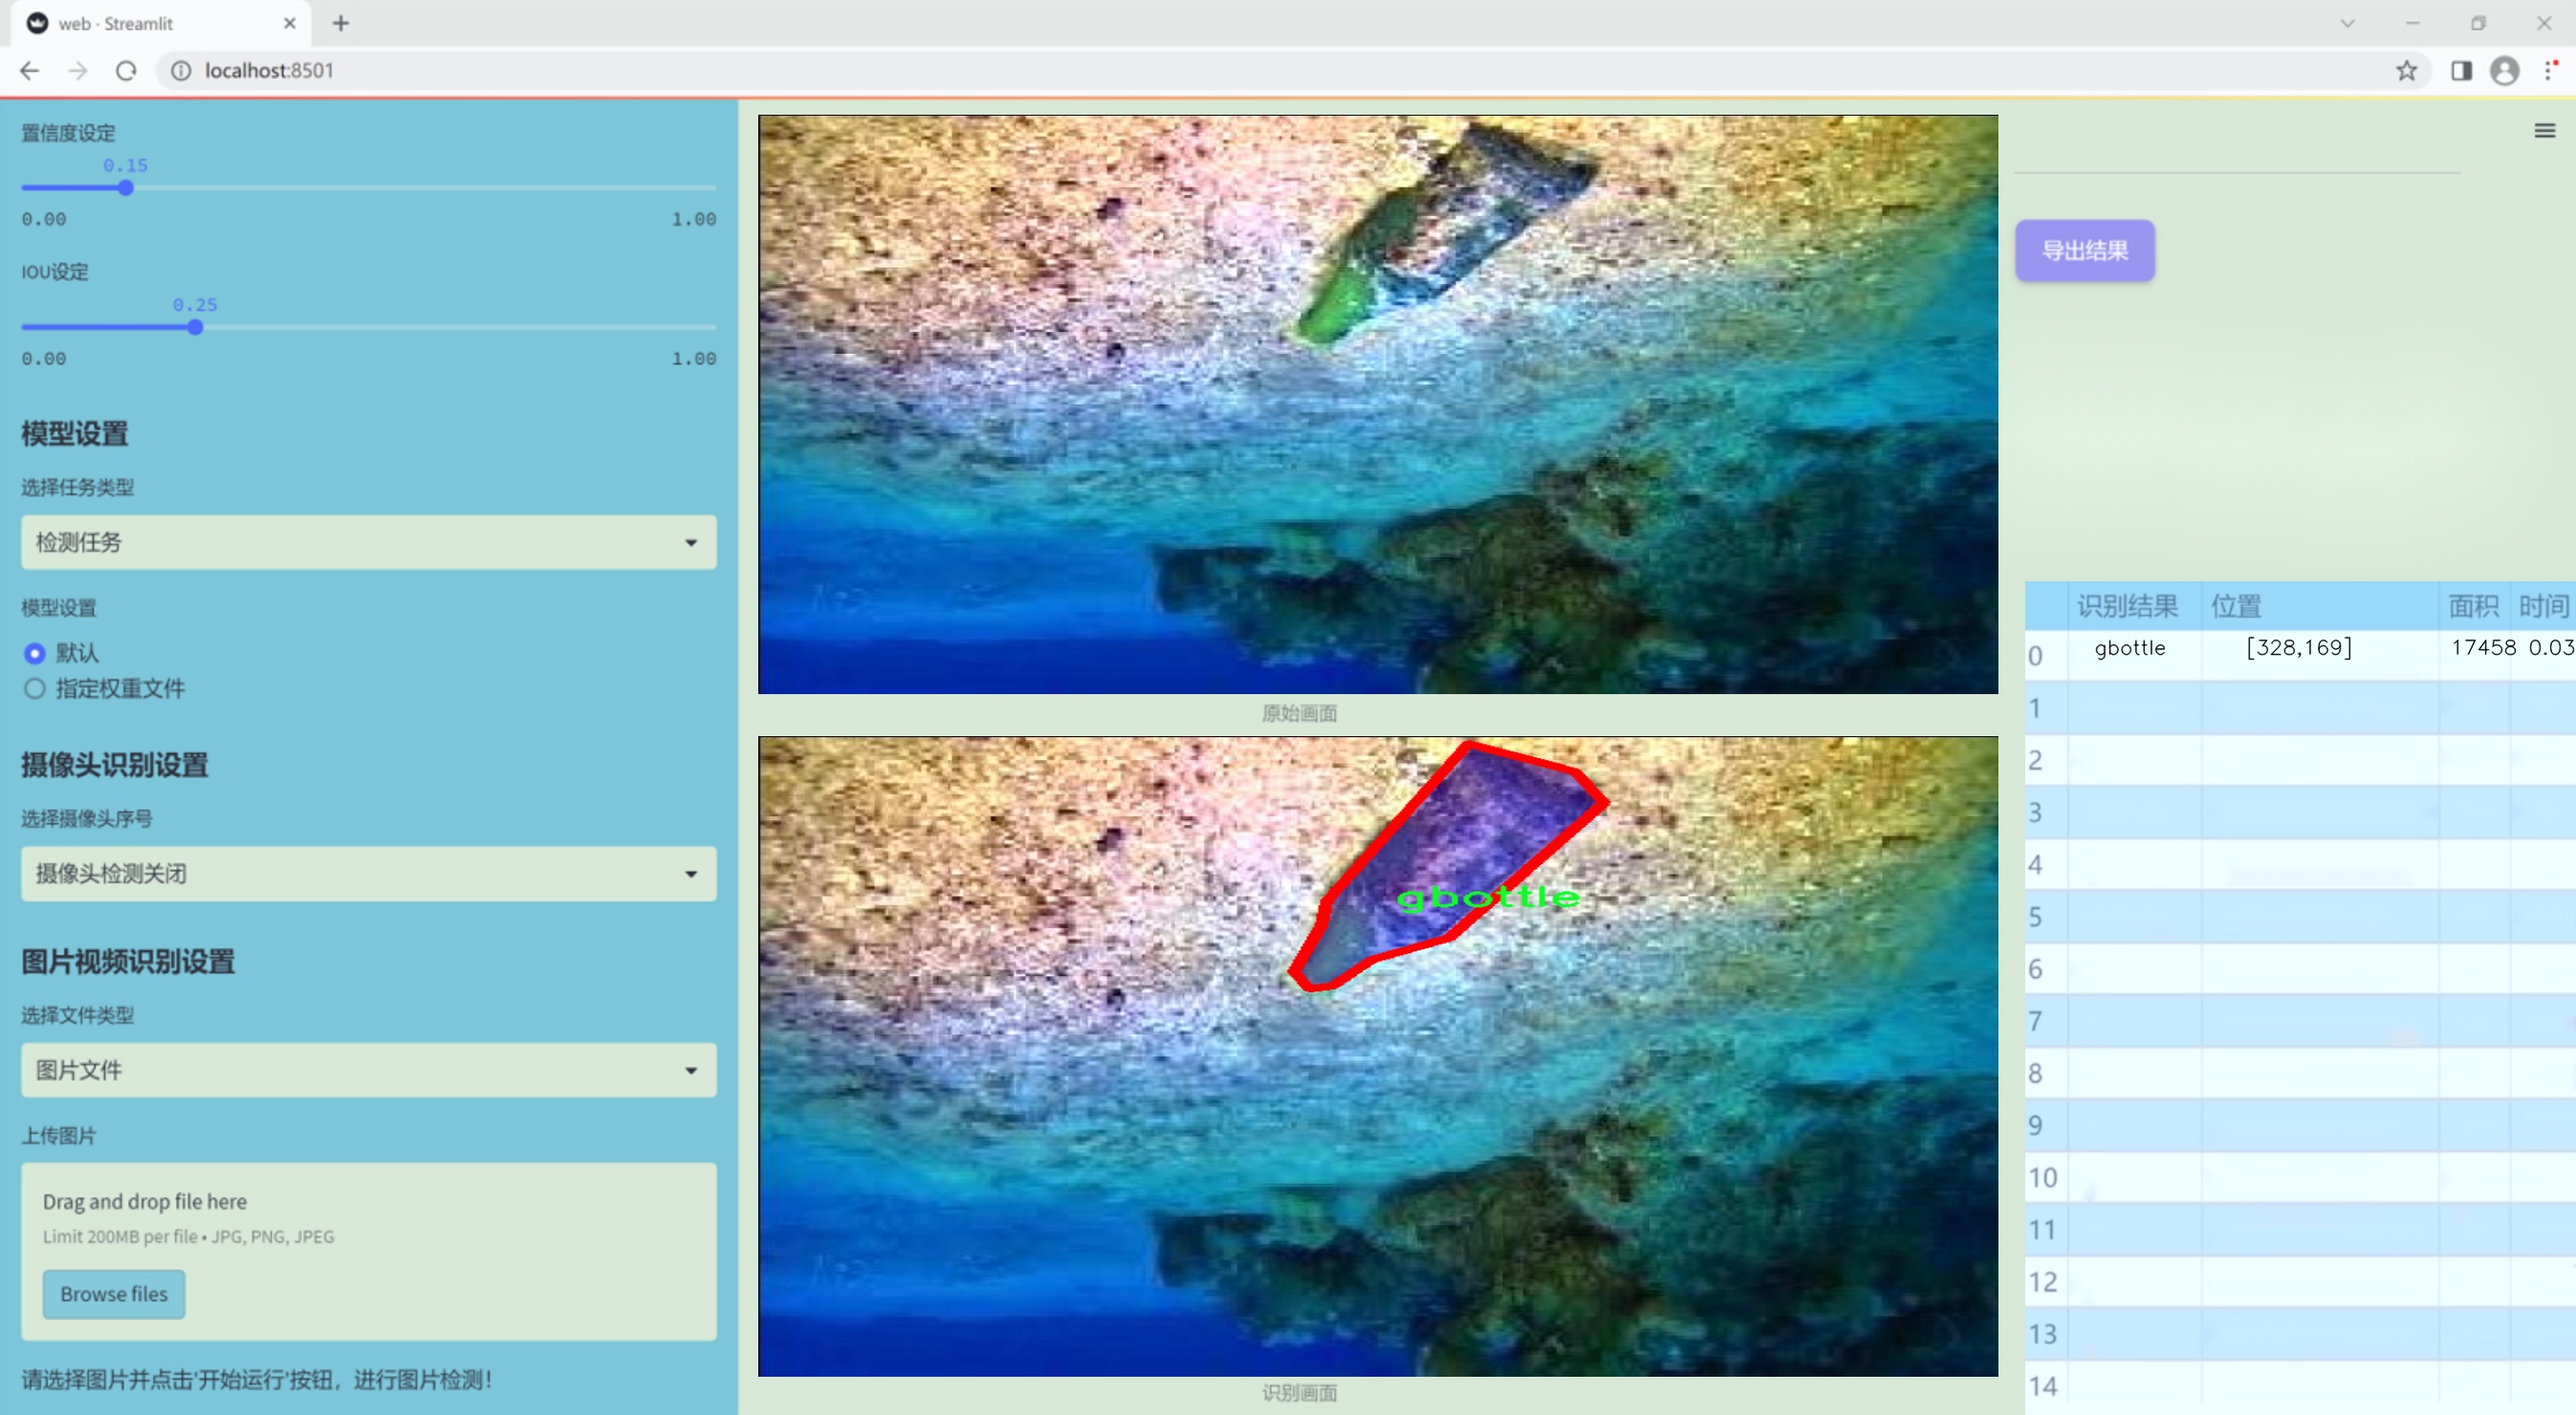
Task: Open the Chrome profile avatar
Action: point(2504,71)
